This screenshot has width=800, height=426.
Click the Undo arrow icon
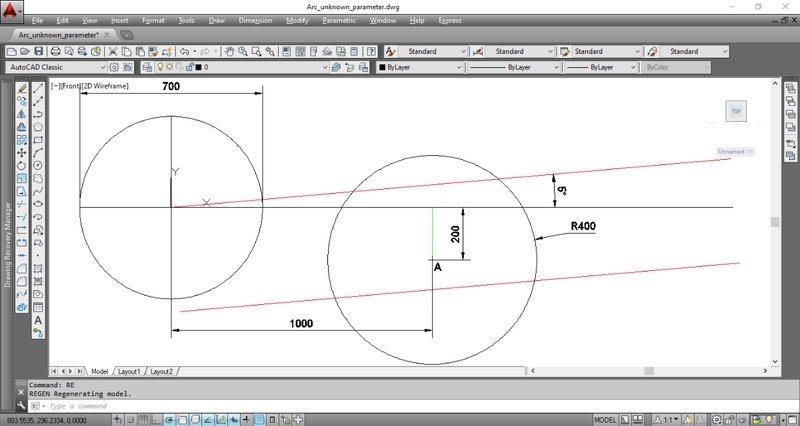pos(185,51)
